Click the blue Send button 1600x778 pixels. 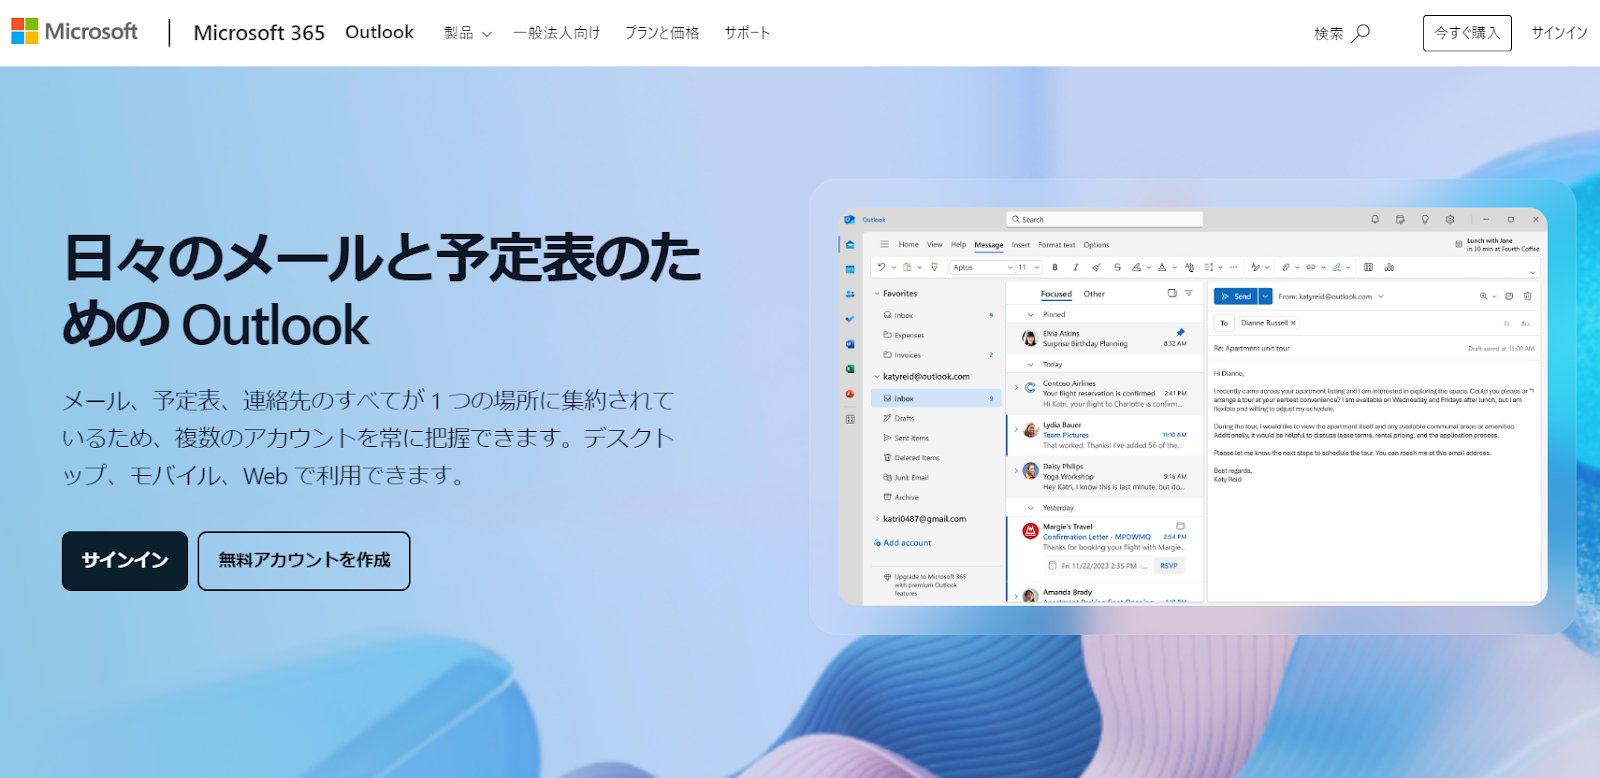1236,296
